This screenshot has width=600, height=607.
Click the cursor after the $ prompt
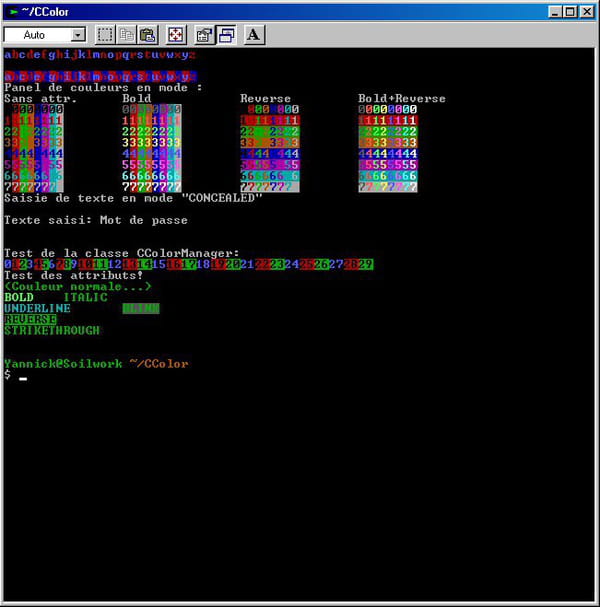click(23, 378)
